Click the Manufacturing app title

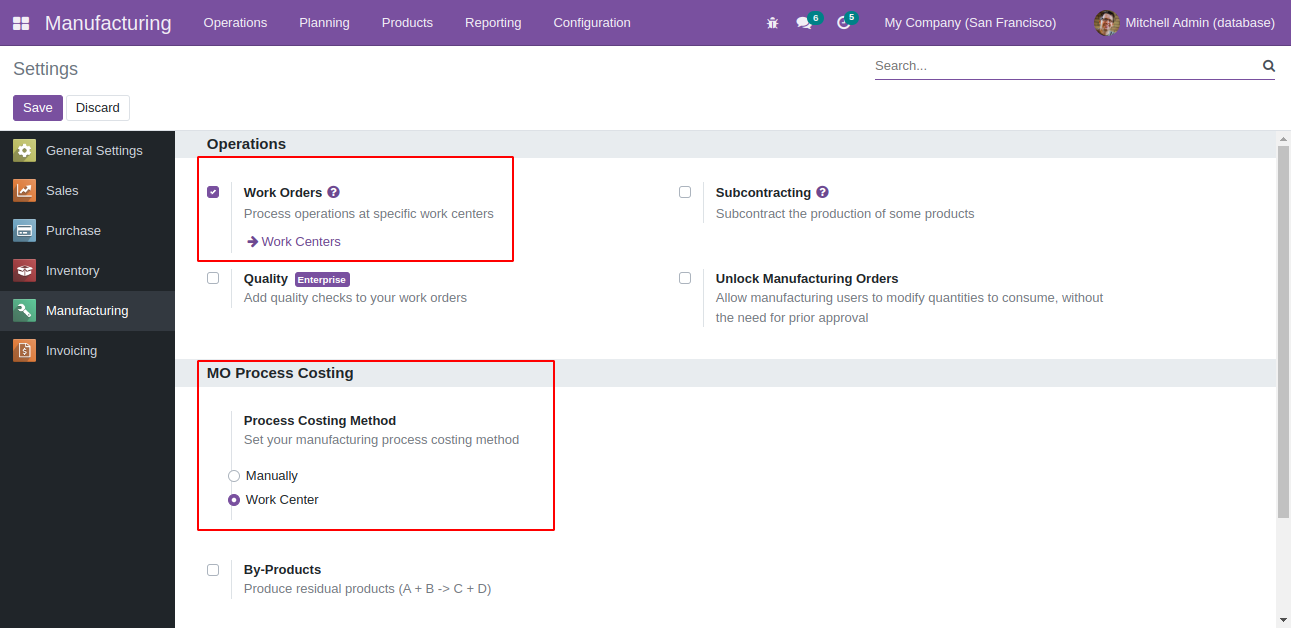108,23
